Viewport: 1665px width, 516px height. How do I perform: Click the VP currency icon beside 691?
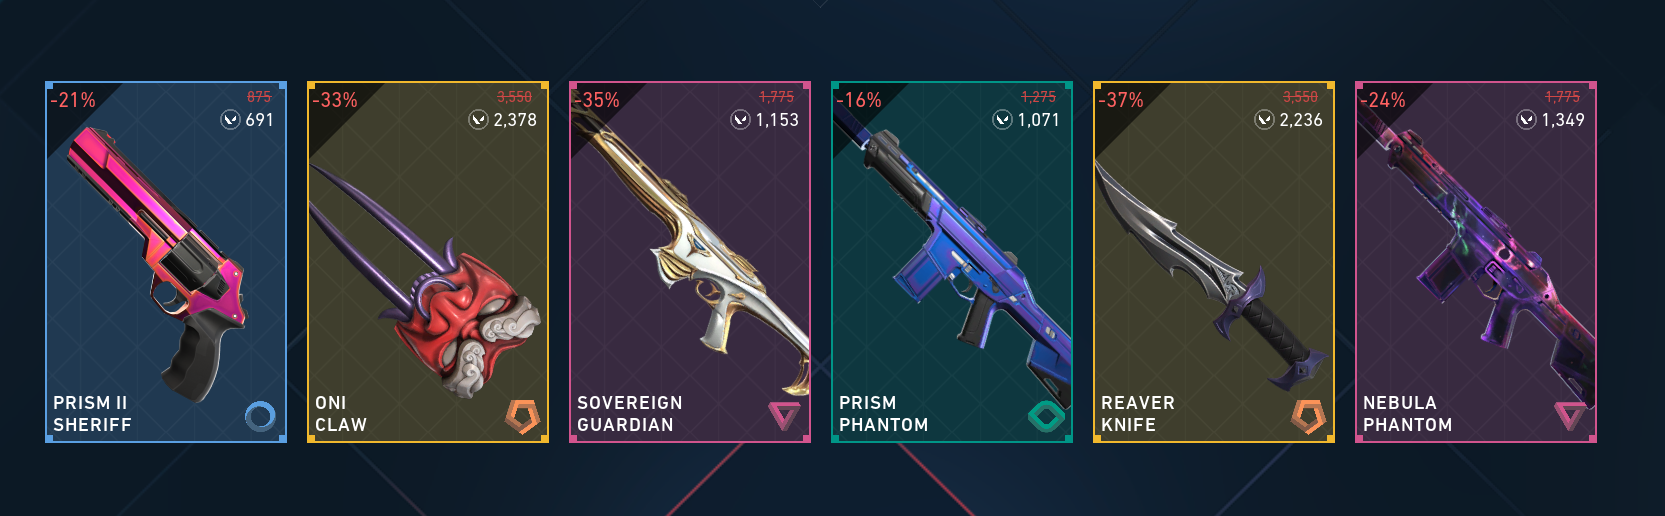point(230,120)
